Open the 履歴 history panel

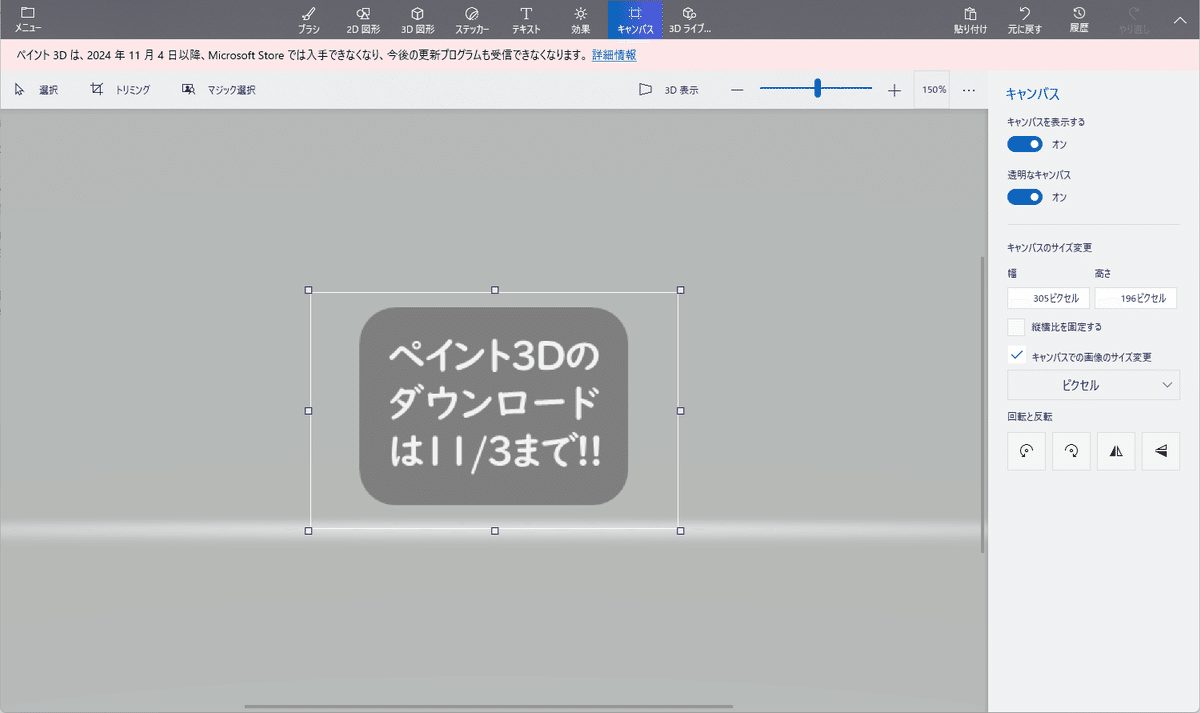point(1079,20)
